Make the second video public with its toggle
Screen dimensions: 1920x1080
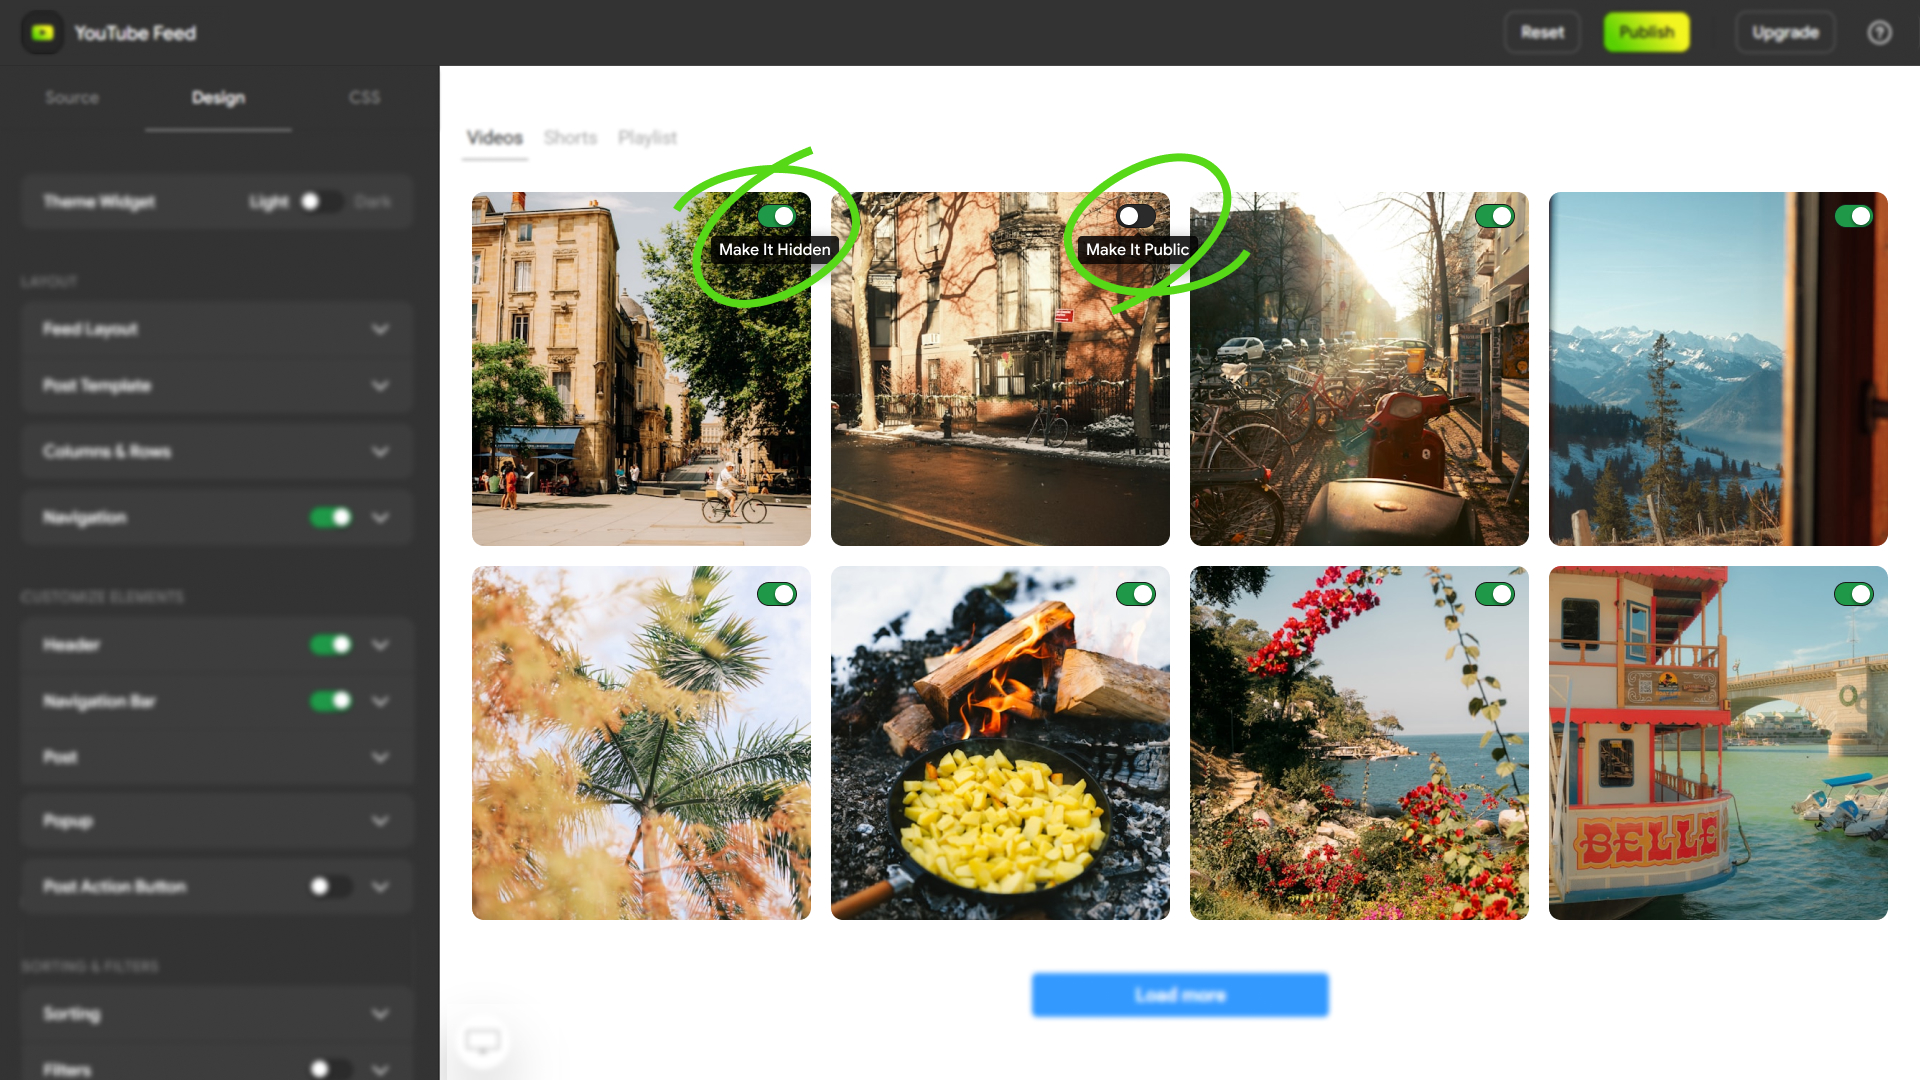pyautogui.click(x=1139, y=216)
